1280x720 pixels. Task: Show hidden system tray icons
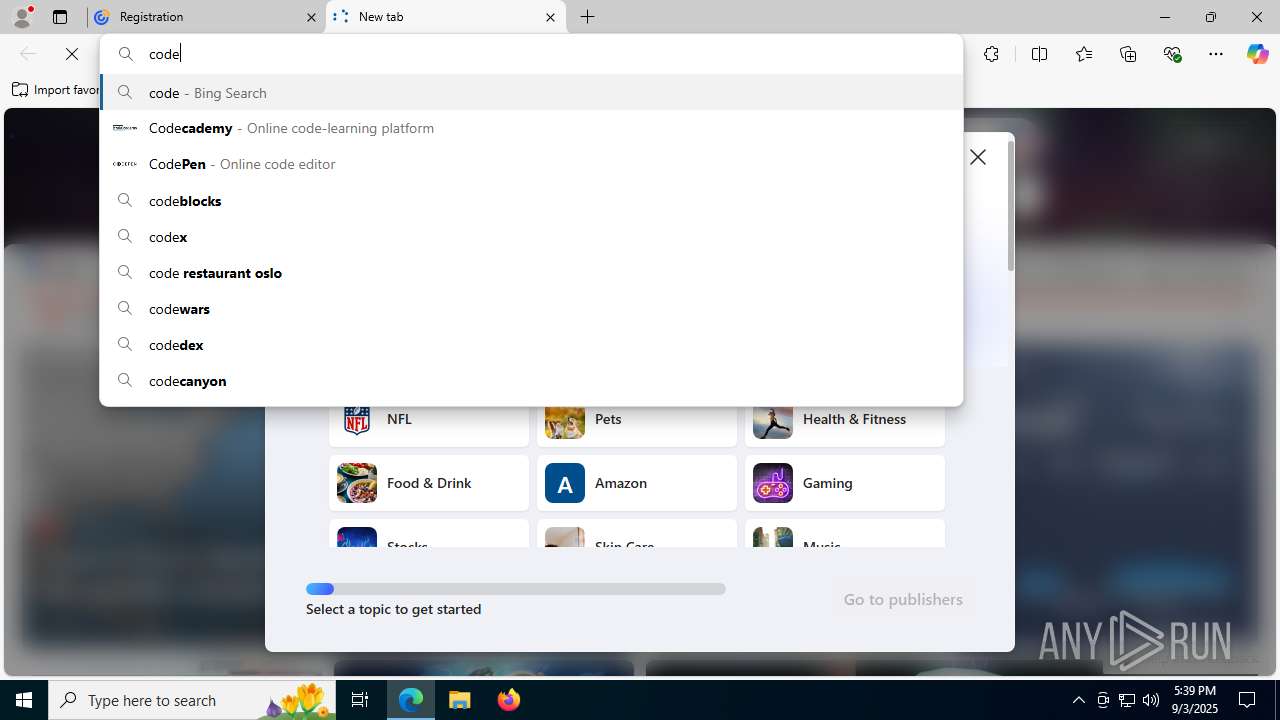coord(1078,700)
